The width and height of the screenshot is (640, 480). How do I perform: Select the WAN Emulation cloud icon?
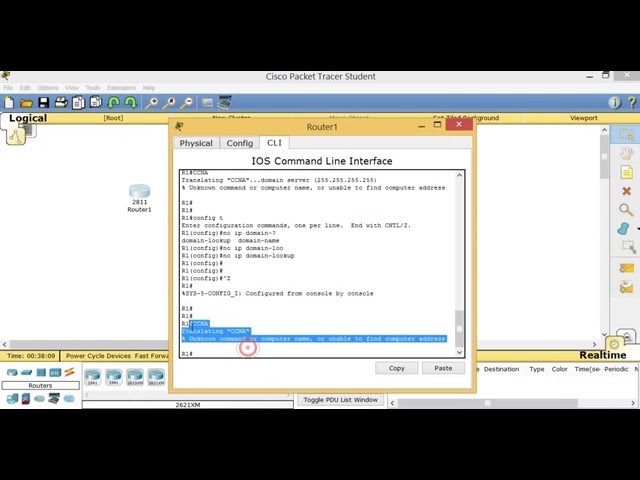pos(40,398)
